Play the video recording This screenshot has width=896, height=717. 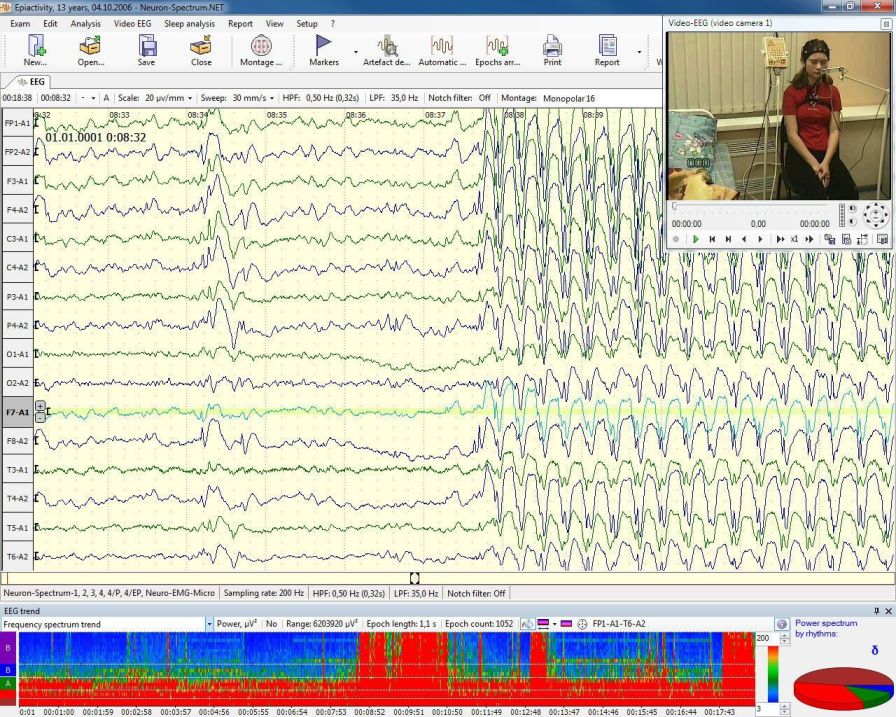(x=694, y=239)
